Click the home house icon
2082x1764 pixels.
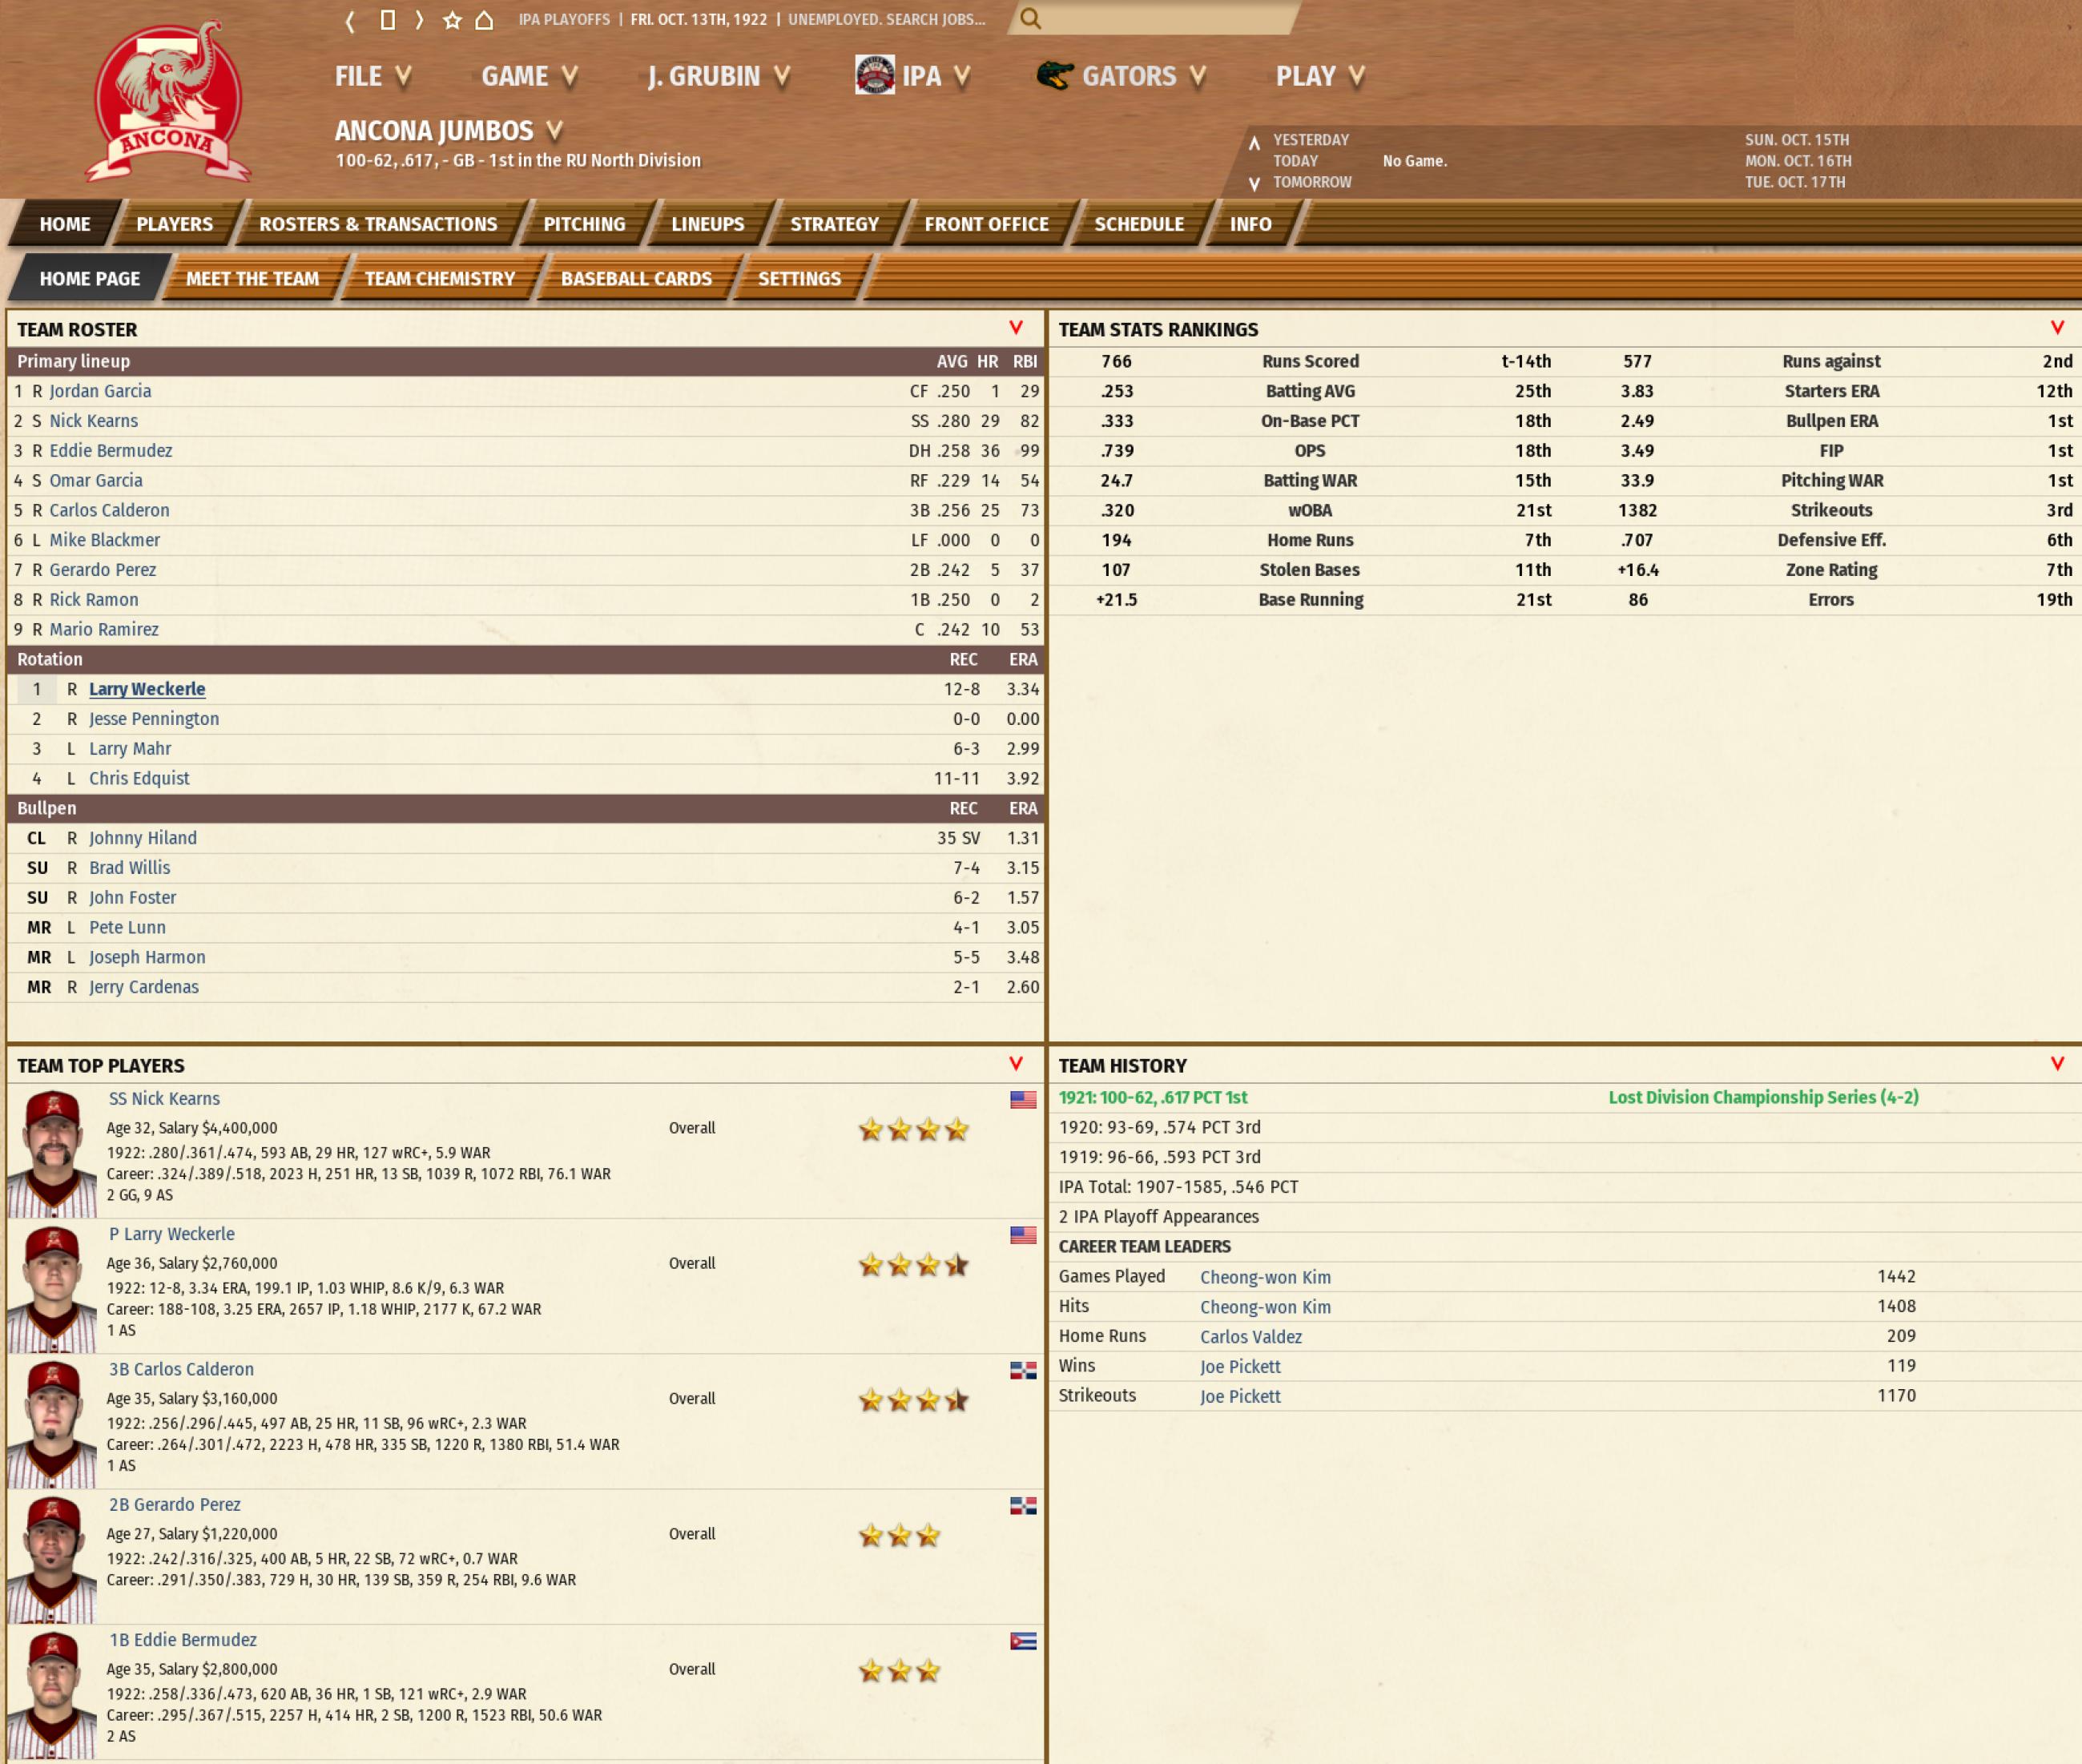click(x=484, y=20)
